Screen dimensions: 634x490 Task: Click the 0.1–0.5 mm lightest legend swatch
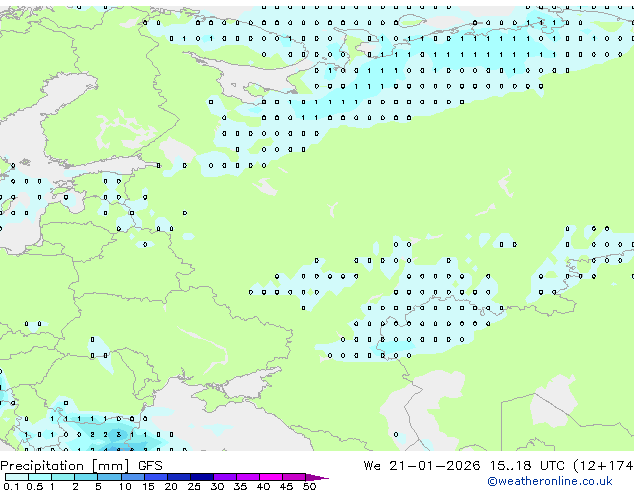[17, 477]
